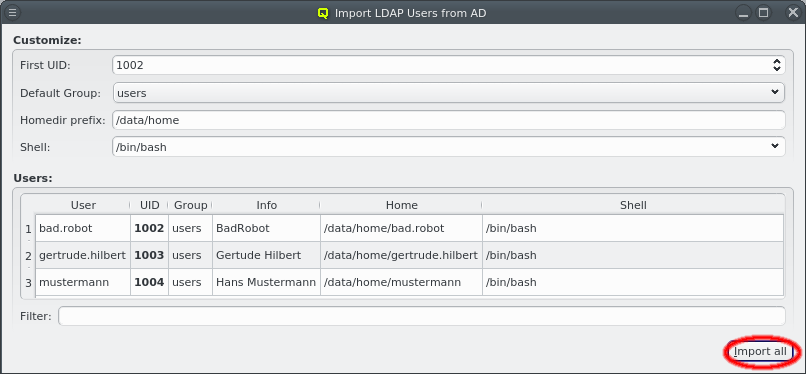Click UID cell 1004
This screenshot has width=806, height=374.
(150, 282)
